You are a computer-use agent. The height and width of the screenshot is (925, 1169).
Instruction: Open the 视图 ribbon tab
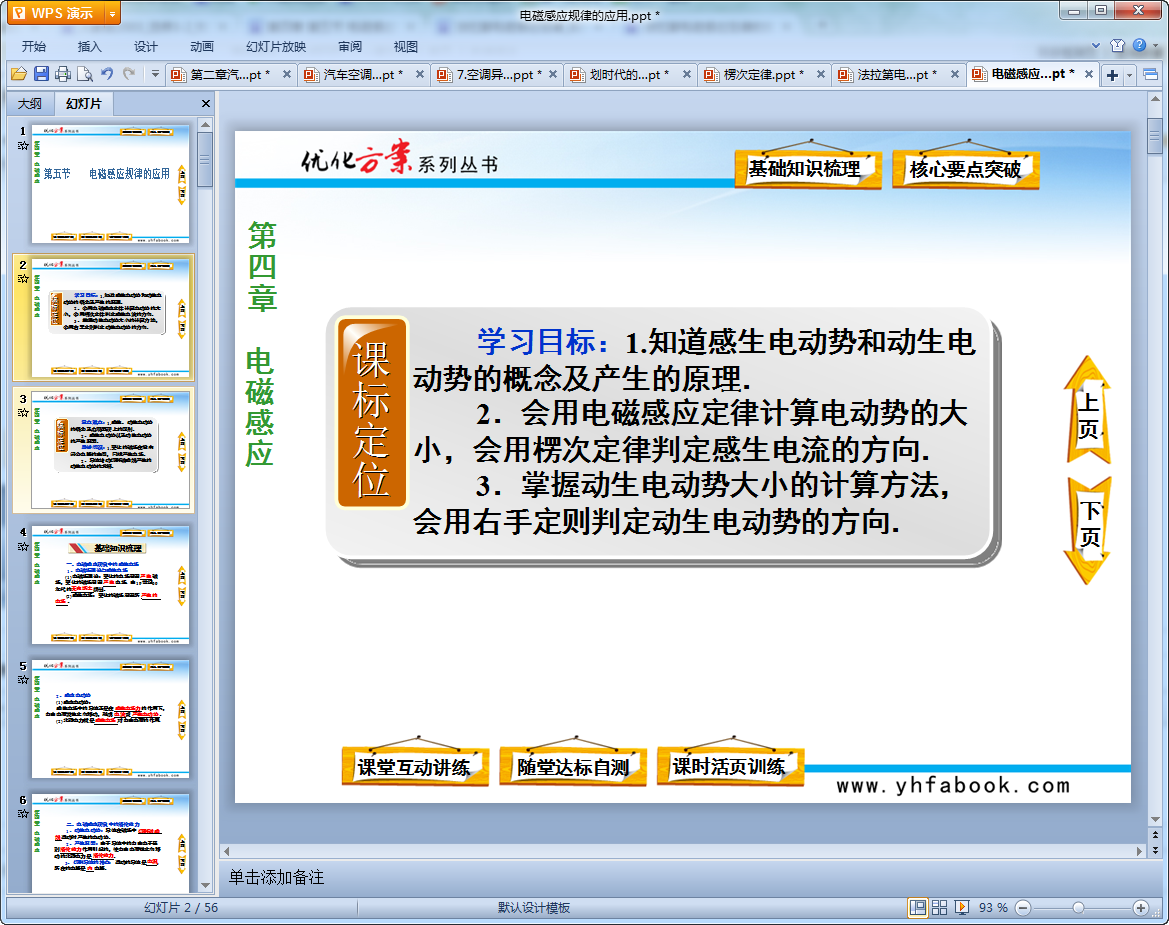[406, 46]
